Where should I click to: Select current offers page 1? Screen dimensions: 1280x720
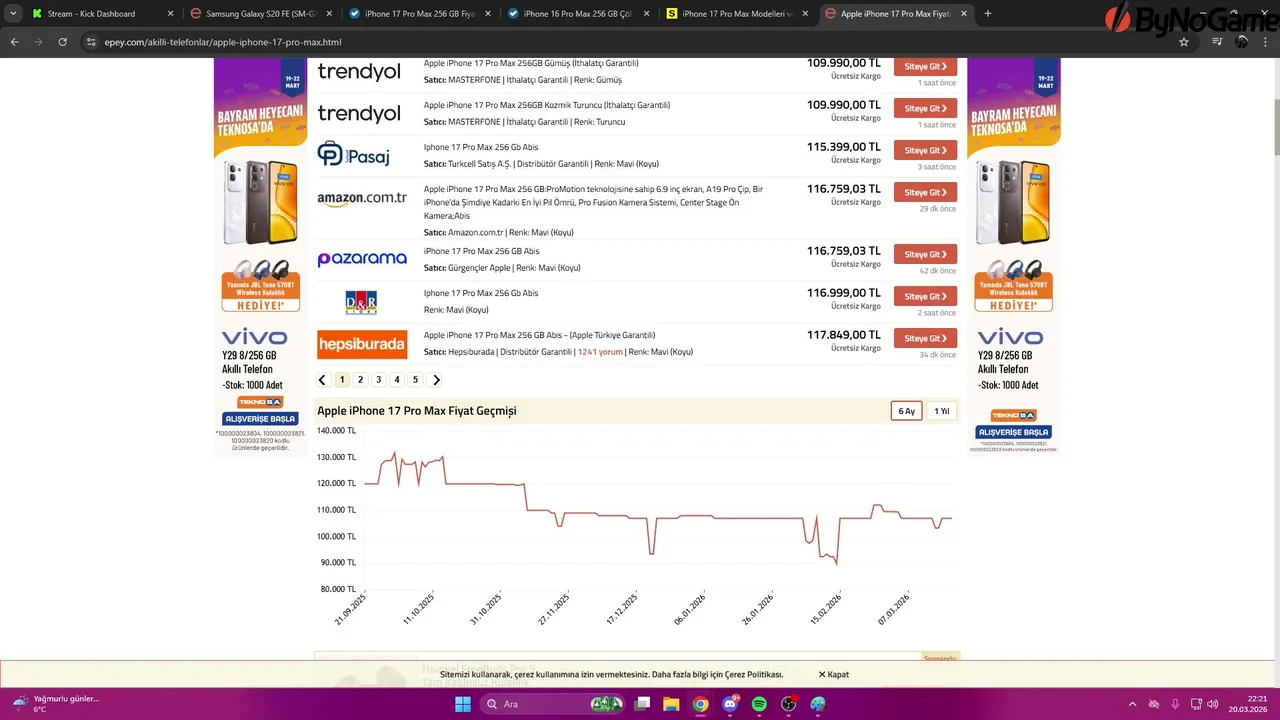[x=342, y=380]
